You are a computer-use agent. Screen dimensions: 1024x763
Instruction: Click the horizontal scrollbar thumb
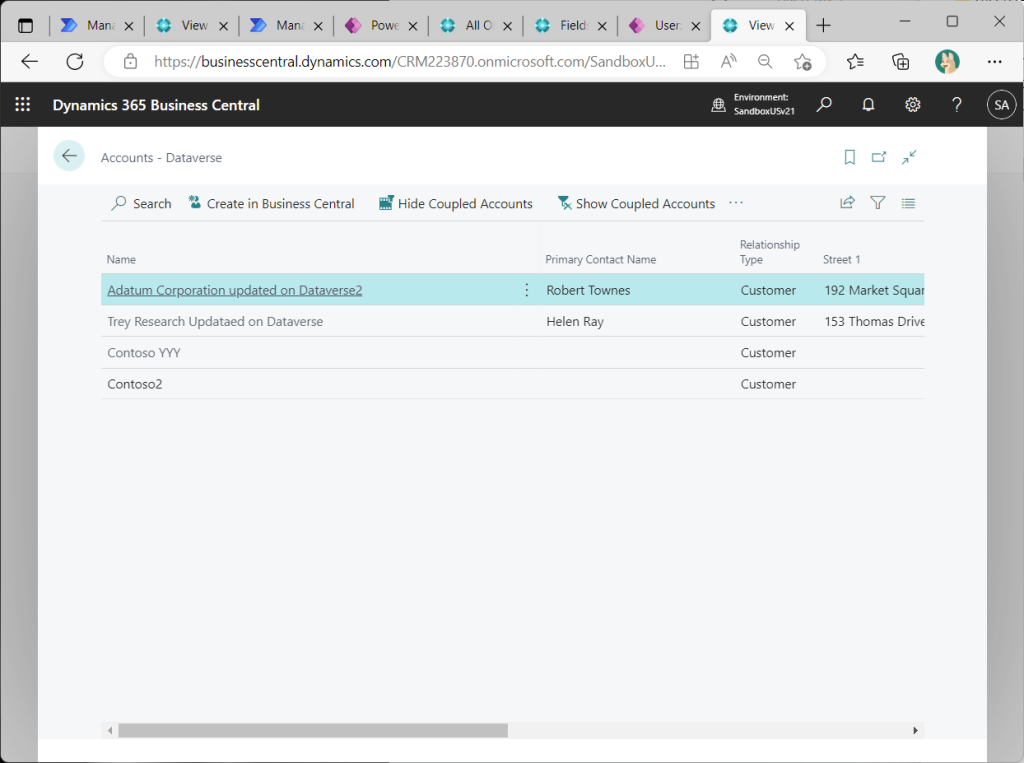click(313, 730)
